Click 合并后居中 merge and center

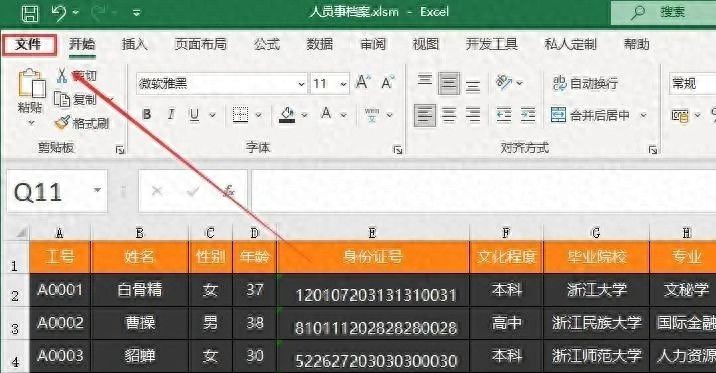click(x=591, y=115)
